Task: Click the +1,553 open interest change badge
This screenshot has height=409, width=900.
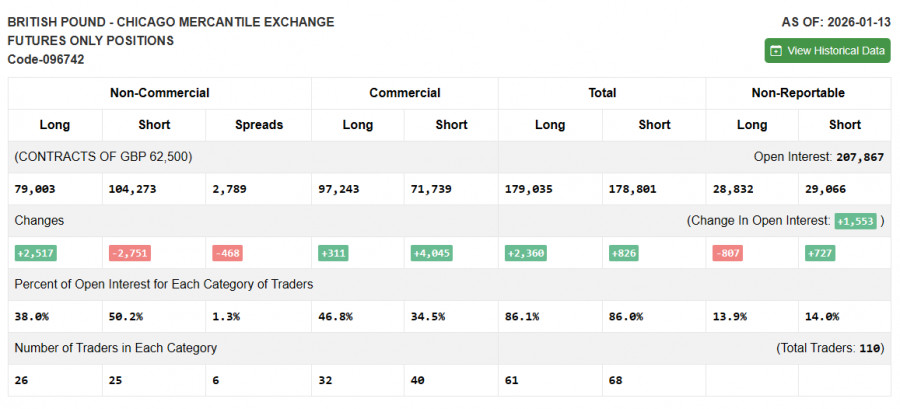Action: coord(855,221)
